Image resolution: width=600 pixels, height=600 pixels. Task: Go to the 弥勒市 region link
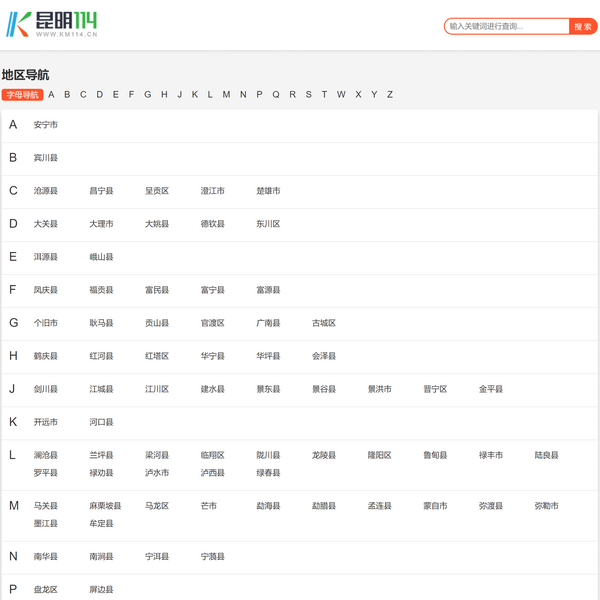point(547,506)
